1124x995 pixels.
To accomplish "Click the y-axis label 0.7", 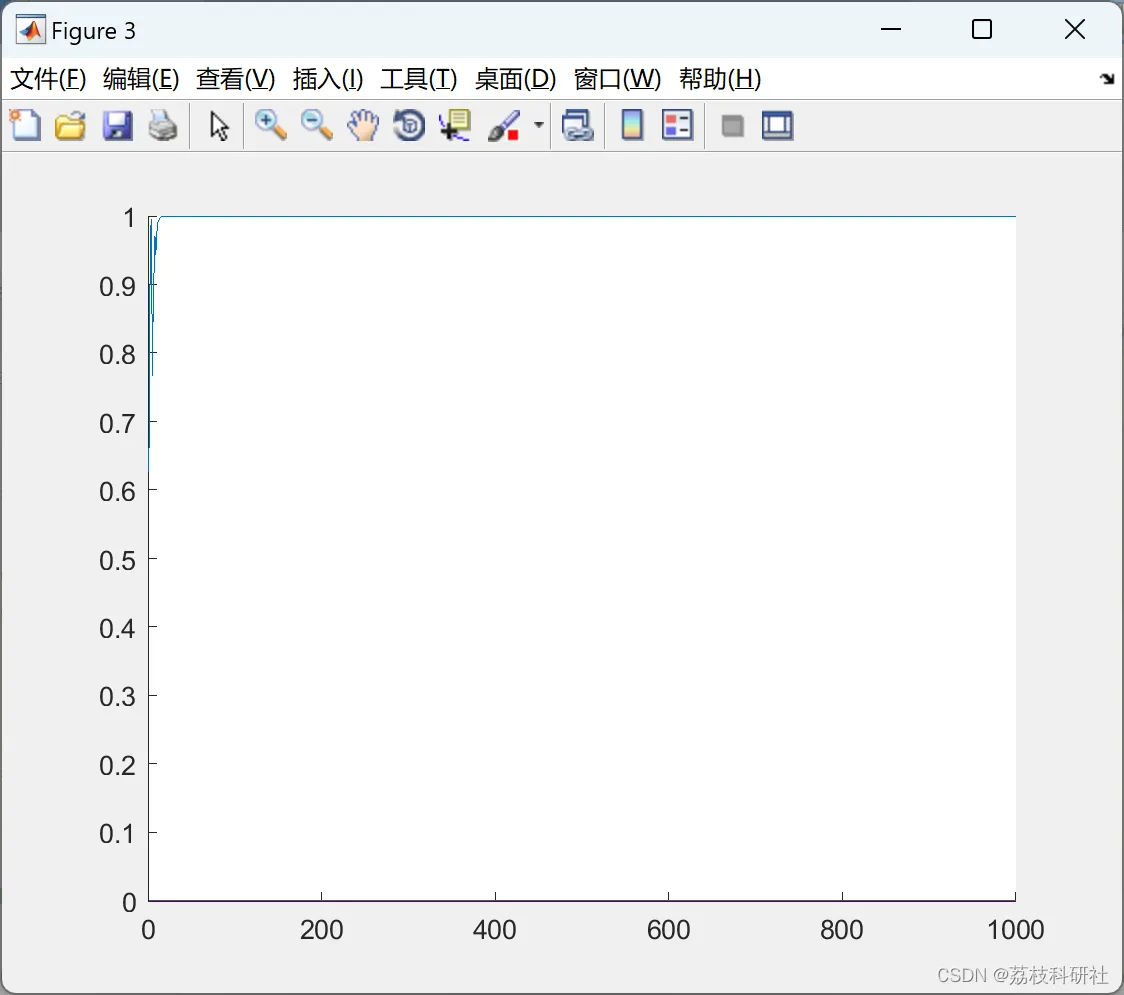I will point(118,423).
